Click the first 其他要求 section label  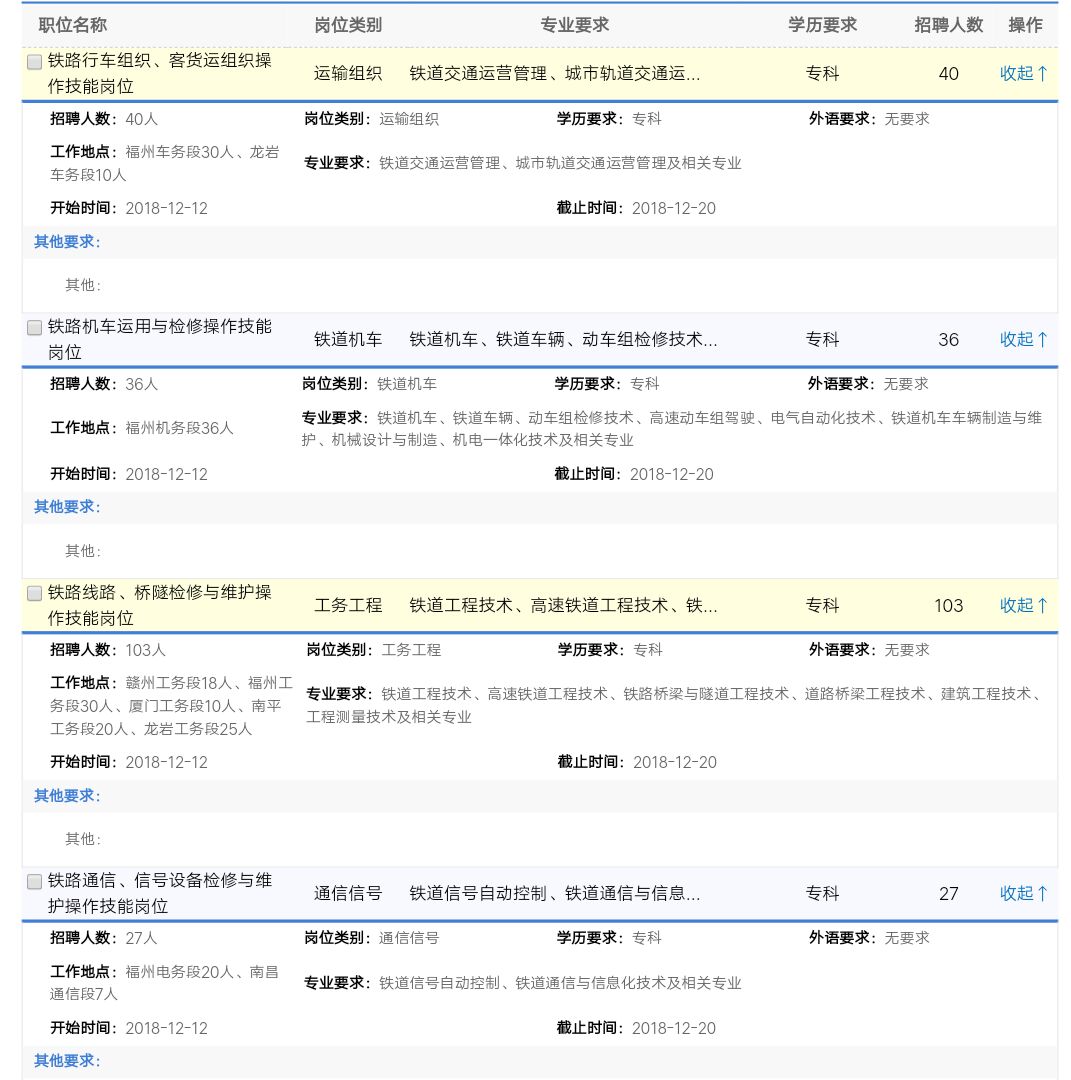(67, 242)
